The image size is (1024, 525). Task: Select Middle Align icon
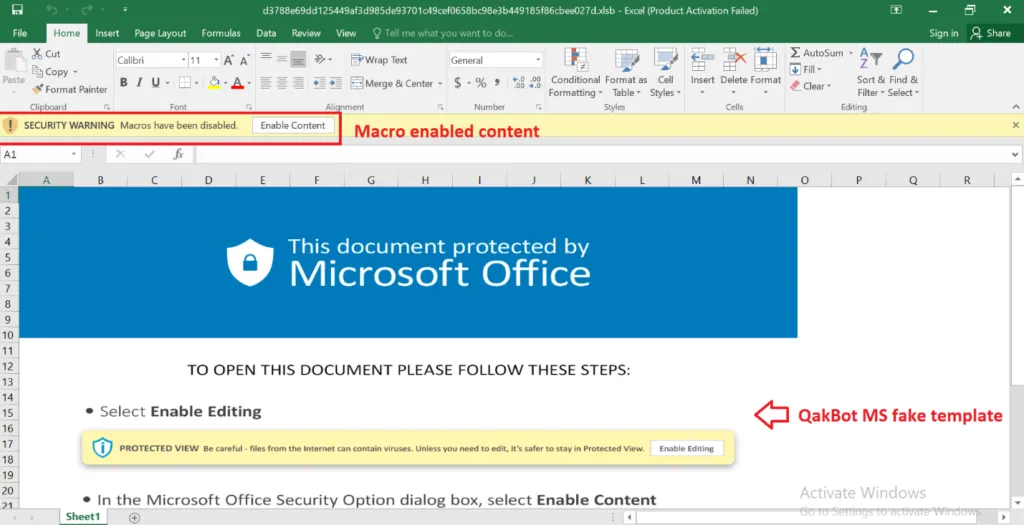(x=282, y=59)
